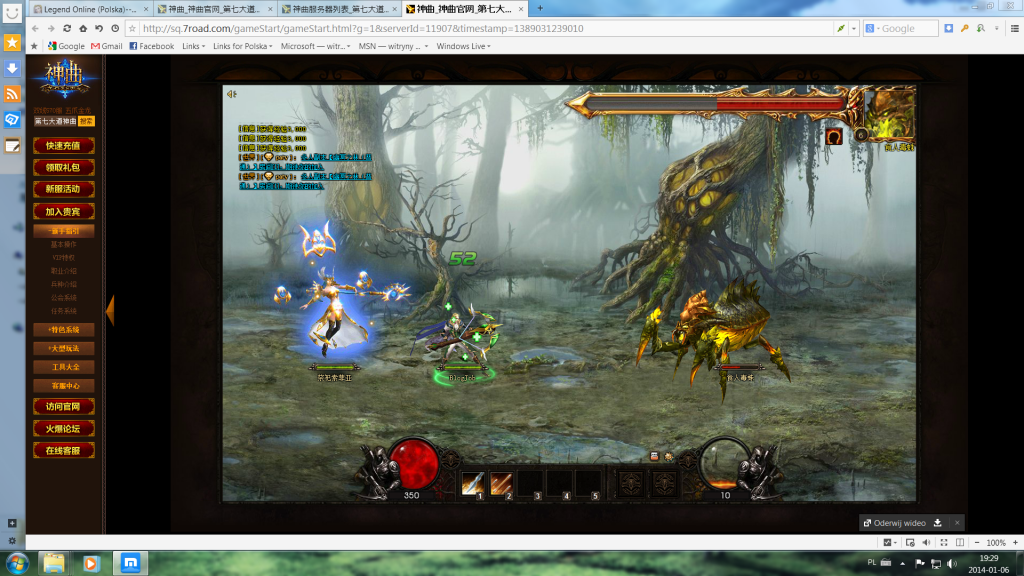Switch to the 神曲服务器列表 tab
Viewport: 1024px width, 576px height.
pyautogui.click(x=338, y=9)
